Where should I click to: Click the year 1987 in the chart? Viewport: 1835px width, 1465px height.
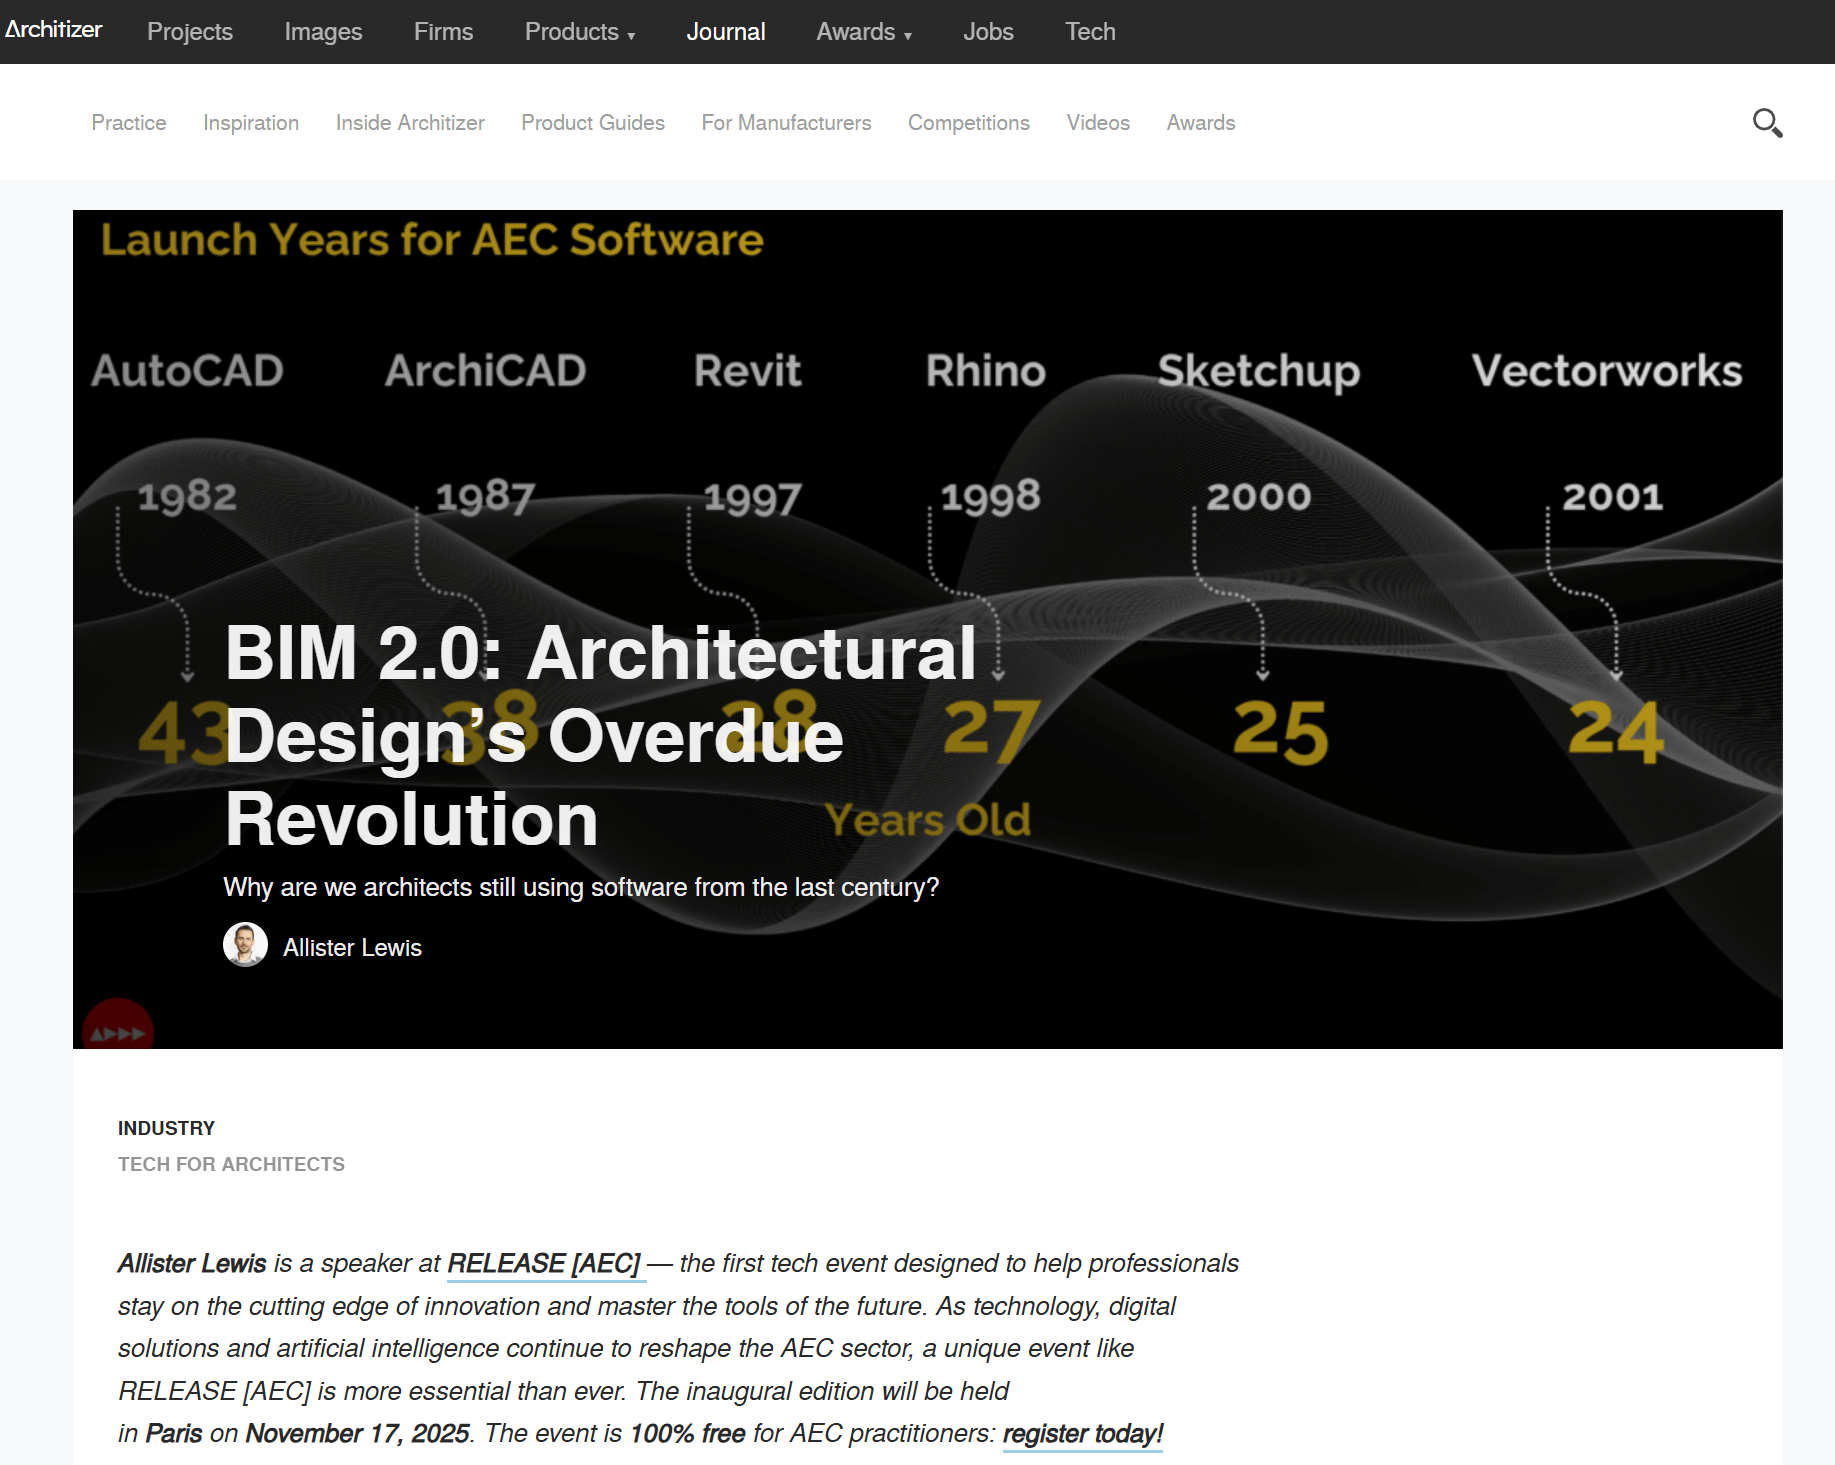tap(485, 497)
